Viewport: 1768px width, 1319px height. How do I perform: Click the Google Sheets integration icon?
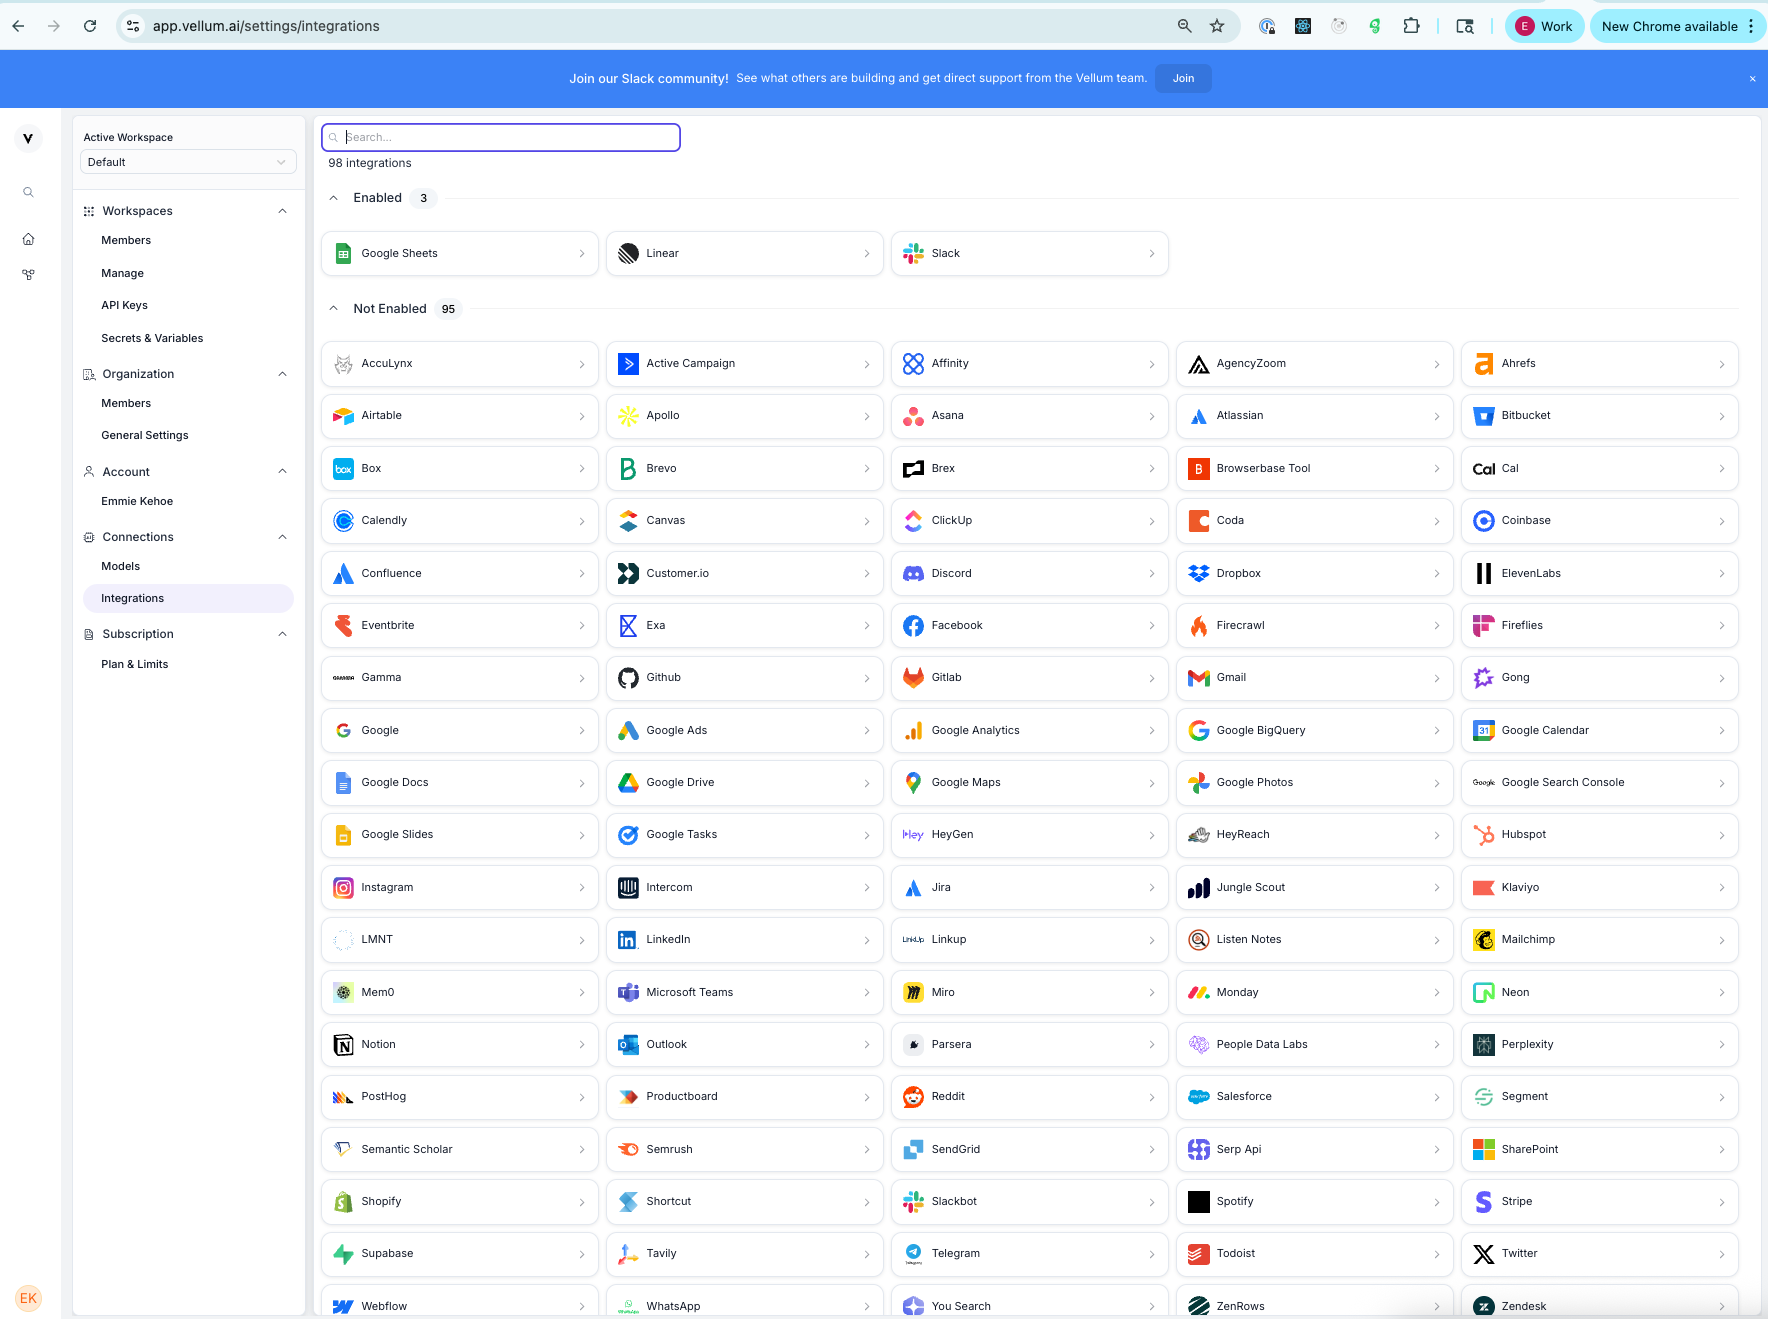point(343,254)
